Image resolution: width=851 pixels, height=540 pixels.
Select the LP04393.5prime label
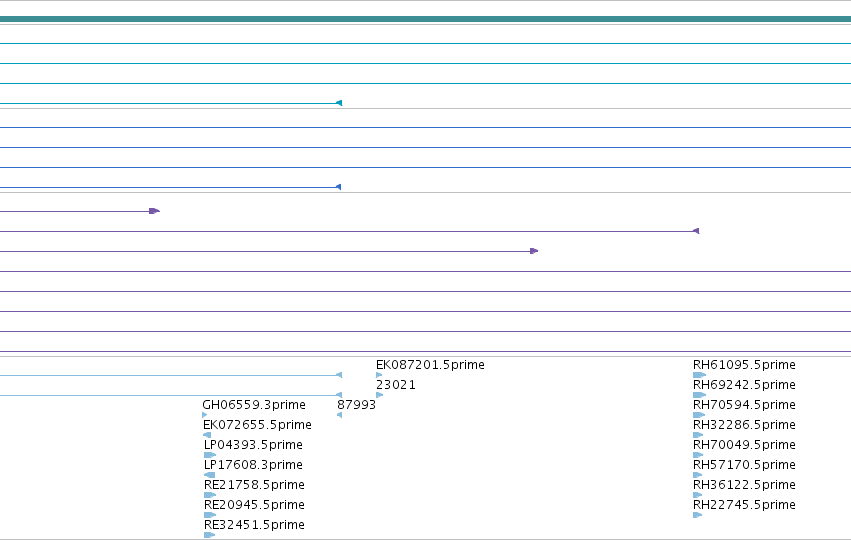click(x=253, y=445)
